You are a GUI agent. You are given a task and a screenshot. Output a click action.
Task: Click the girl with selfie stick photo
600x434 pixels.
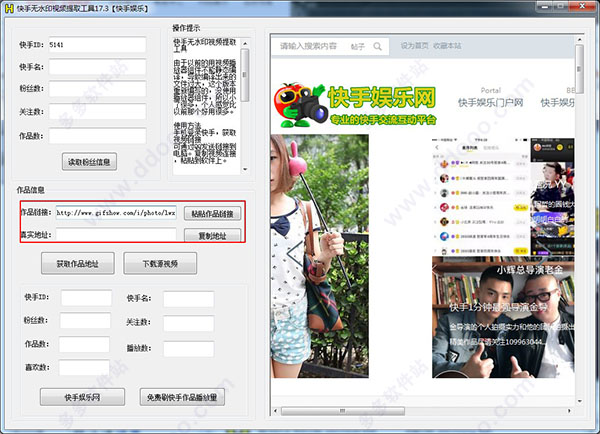tap(320, 256)
